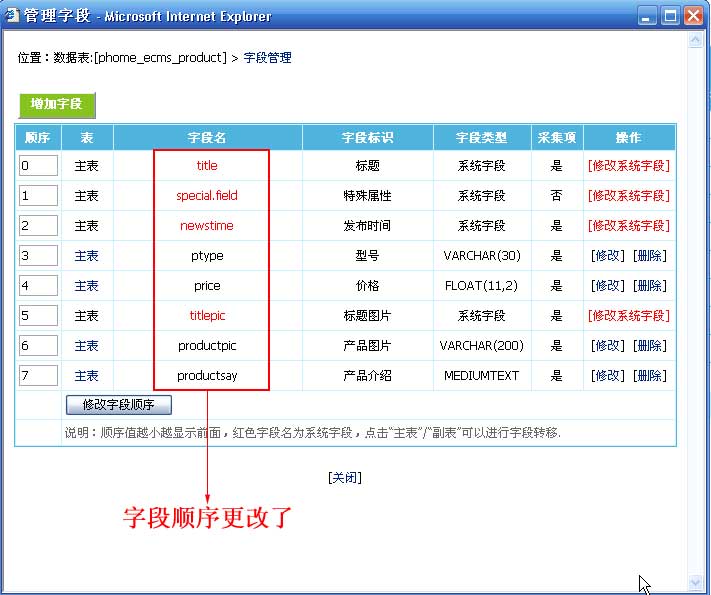
Task: Click 修改 link for the price field
Action: [607, 286]
